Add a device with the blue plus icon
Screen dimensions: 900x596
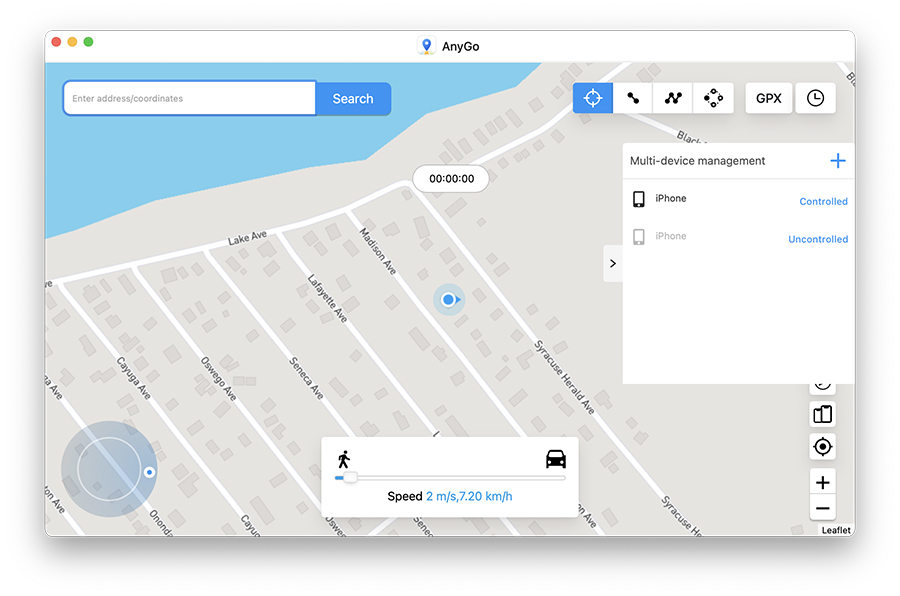click(838, 160)
